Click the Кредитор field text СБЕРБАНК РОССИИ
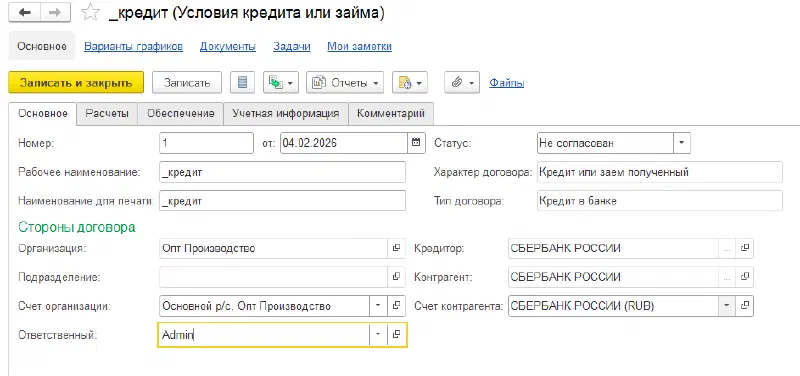Viewport: 800px width, 376px height. [x=565, y=248]
